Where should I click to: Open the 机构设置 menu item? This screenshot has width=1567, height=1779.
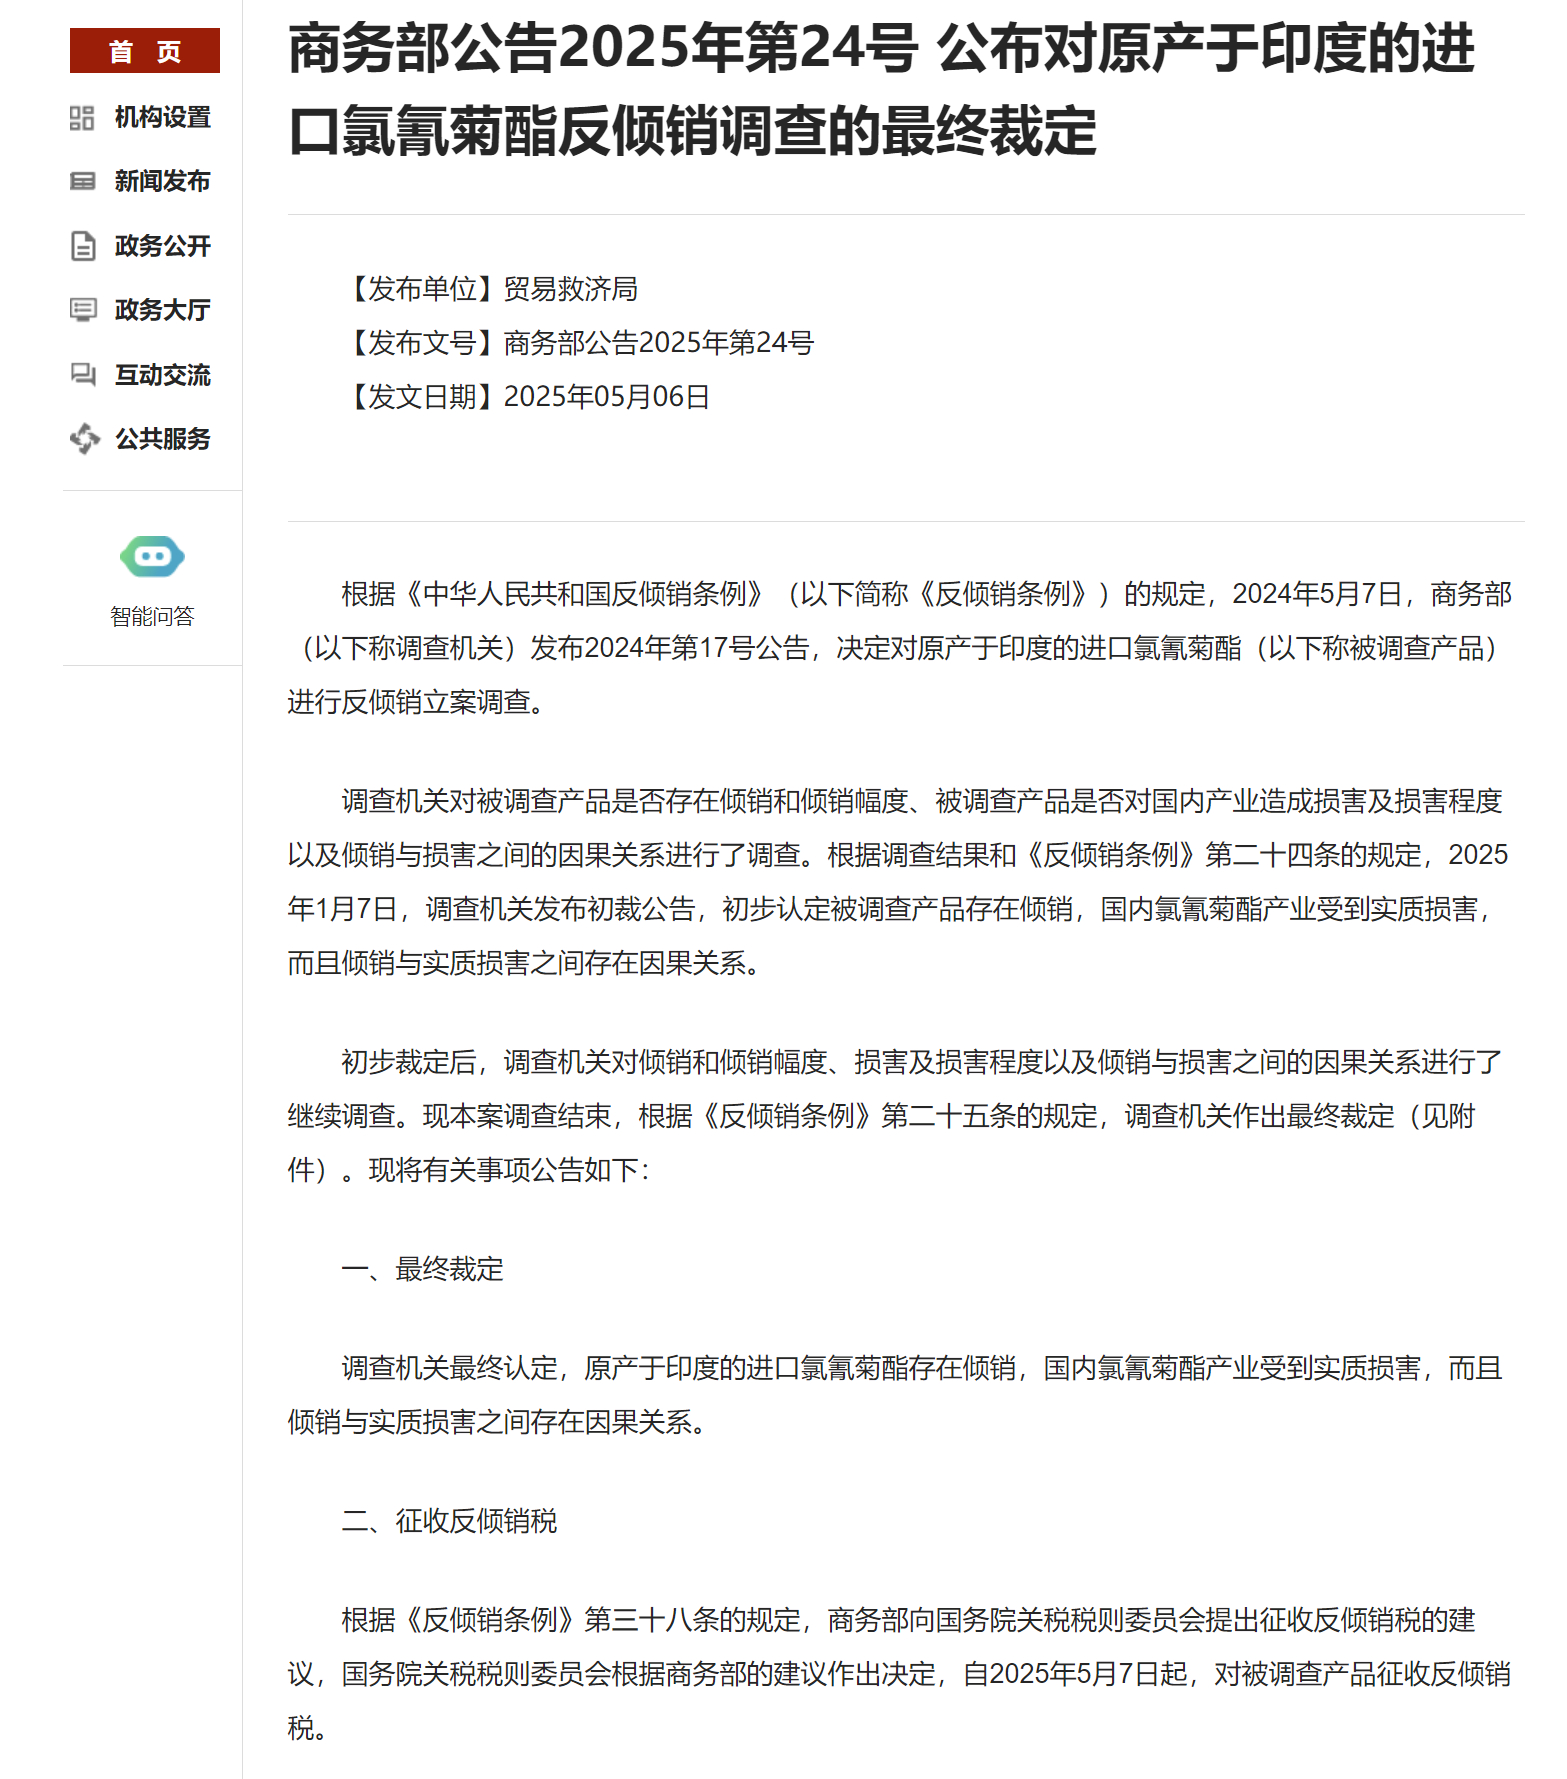point(162,118)
